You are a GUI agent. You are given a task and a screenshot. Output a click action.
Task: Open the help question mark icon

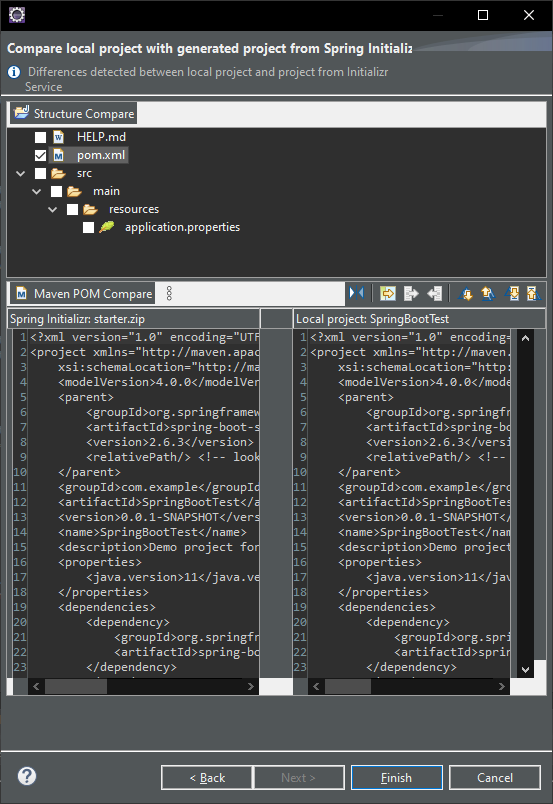click(x=27, y=776)
